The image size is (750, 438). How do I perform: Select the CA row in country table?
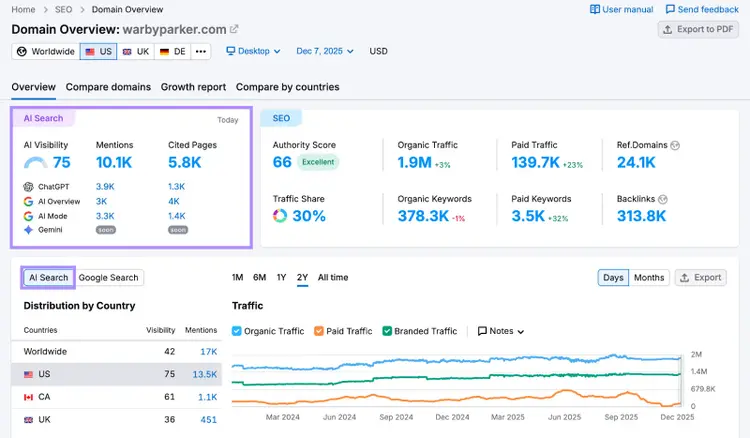point(116,397)
